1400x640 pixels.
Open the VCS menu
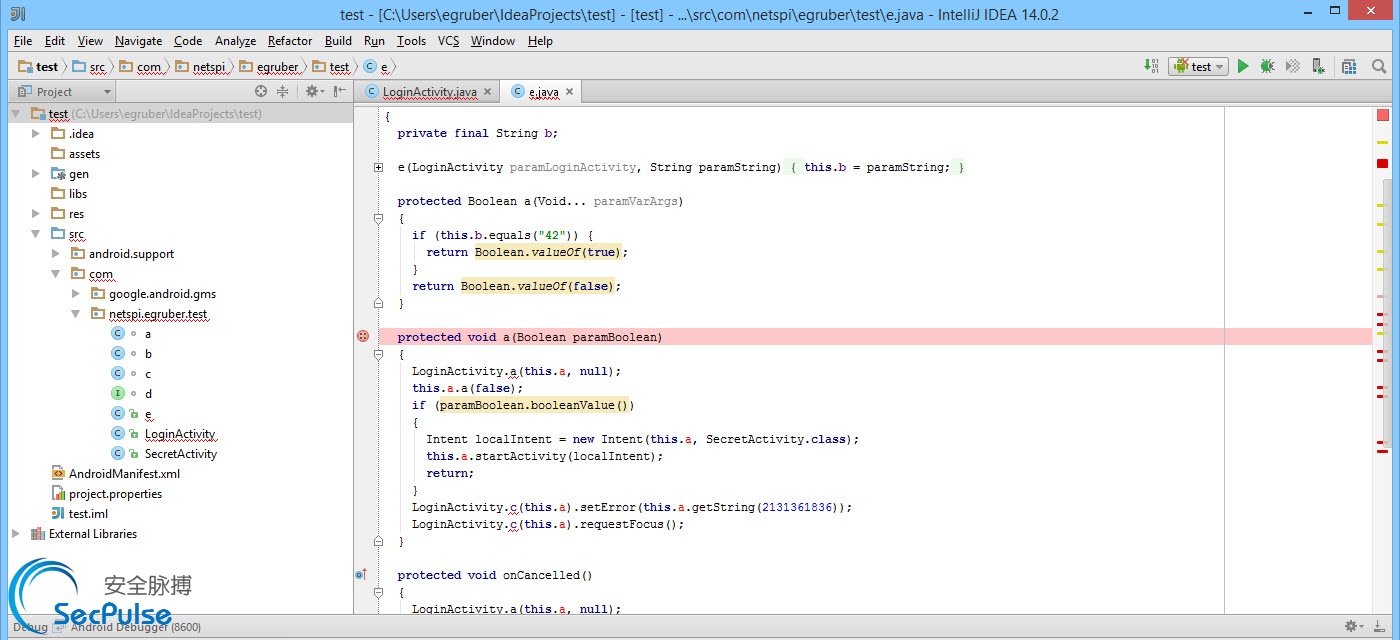click(x=448, y=41)
